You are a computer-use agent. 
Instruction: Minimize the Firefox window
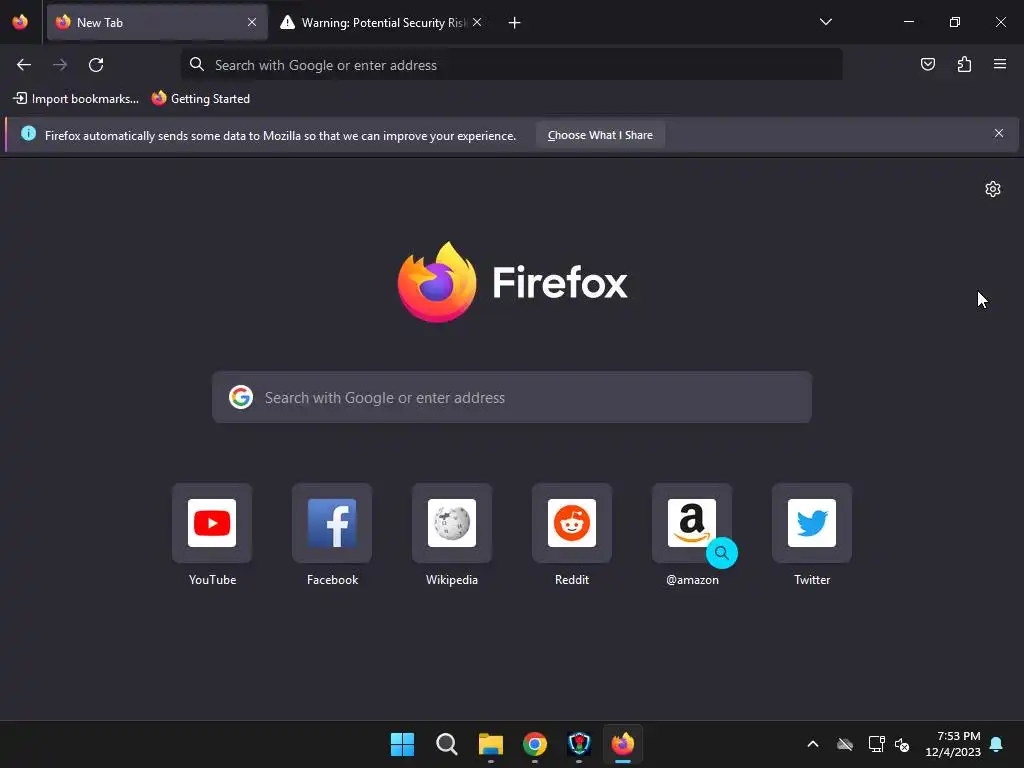point(908,22)
